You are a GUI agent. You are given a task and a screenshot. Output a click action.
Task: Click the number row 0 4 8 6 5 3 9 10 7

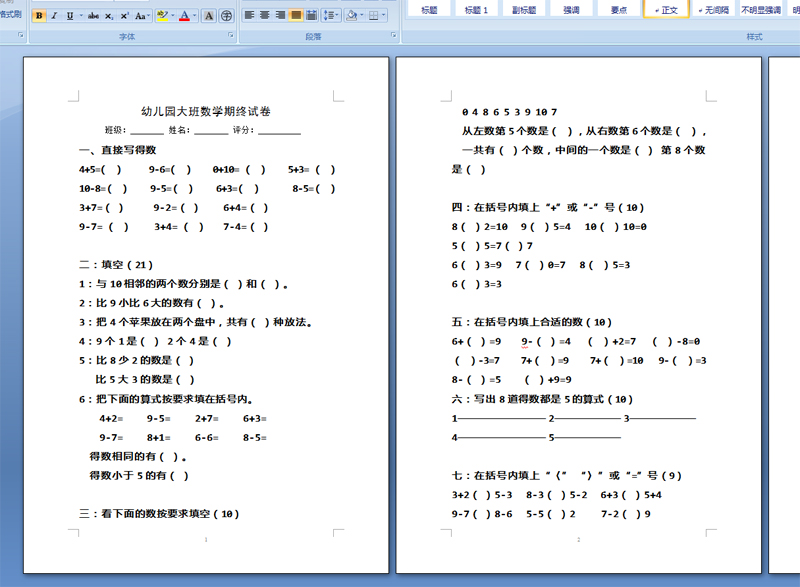tap(510, 112)
